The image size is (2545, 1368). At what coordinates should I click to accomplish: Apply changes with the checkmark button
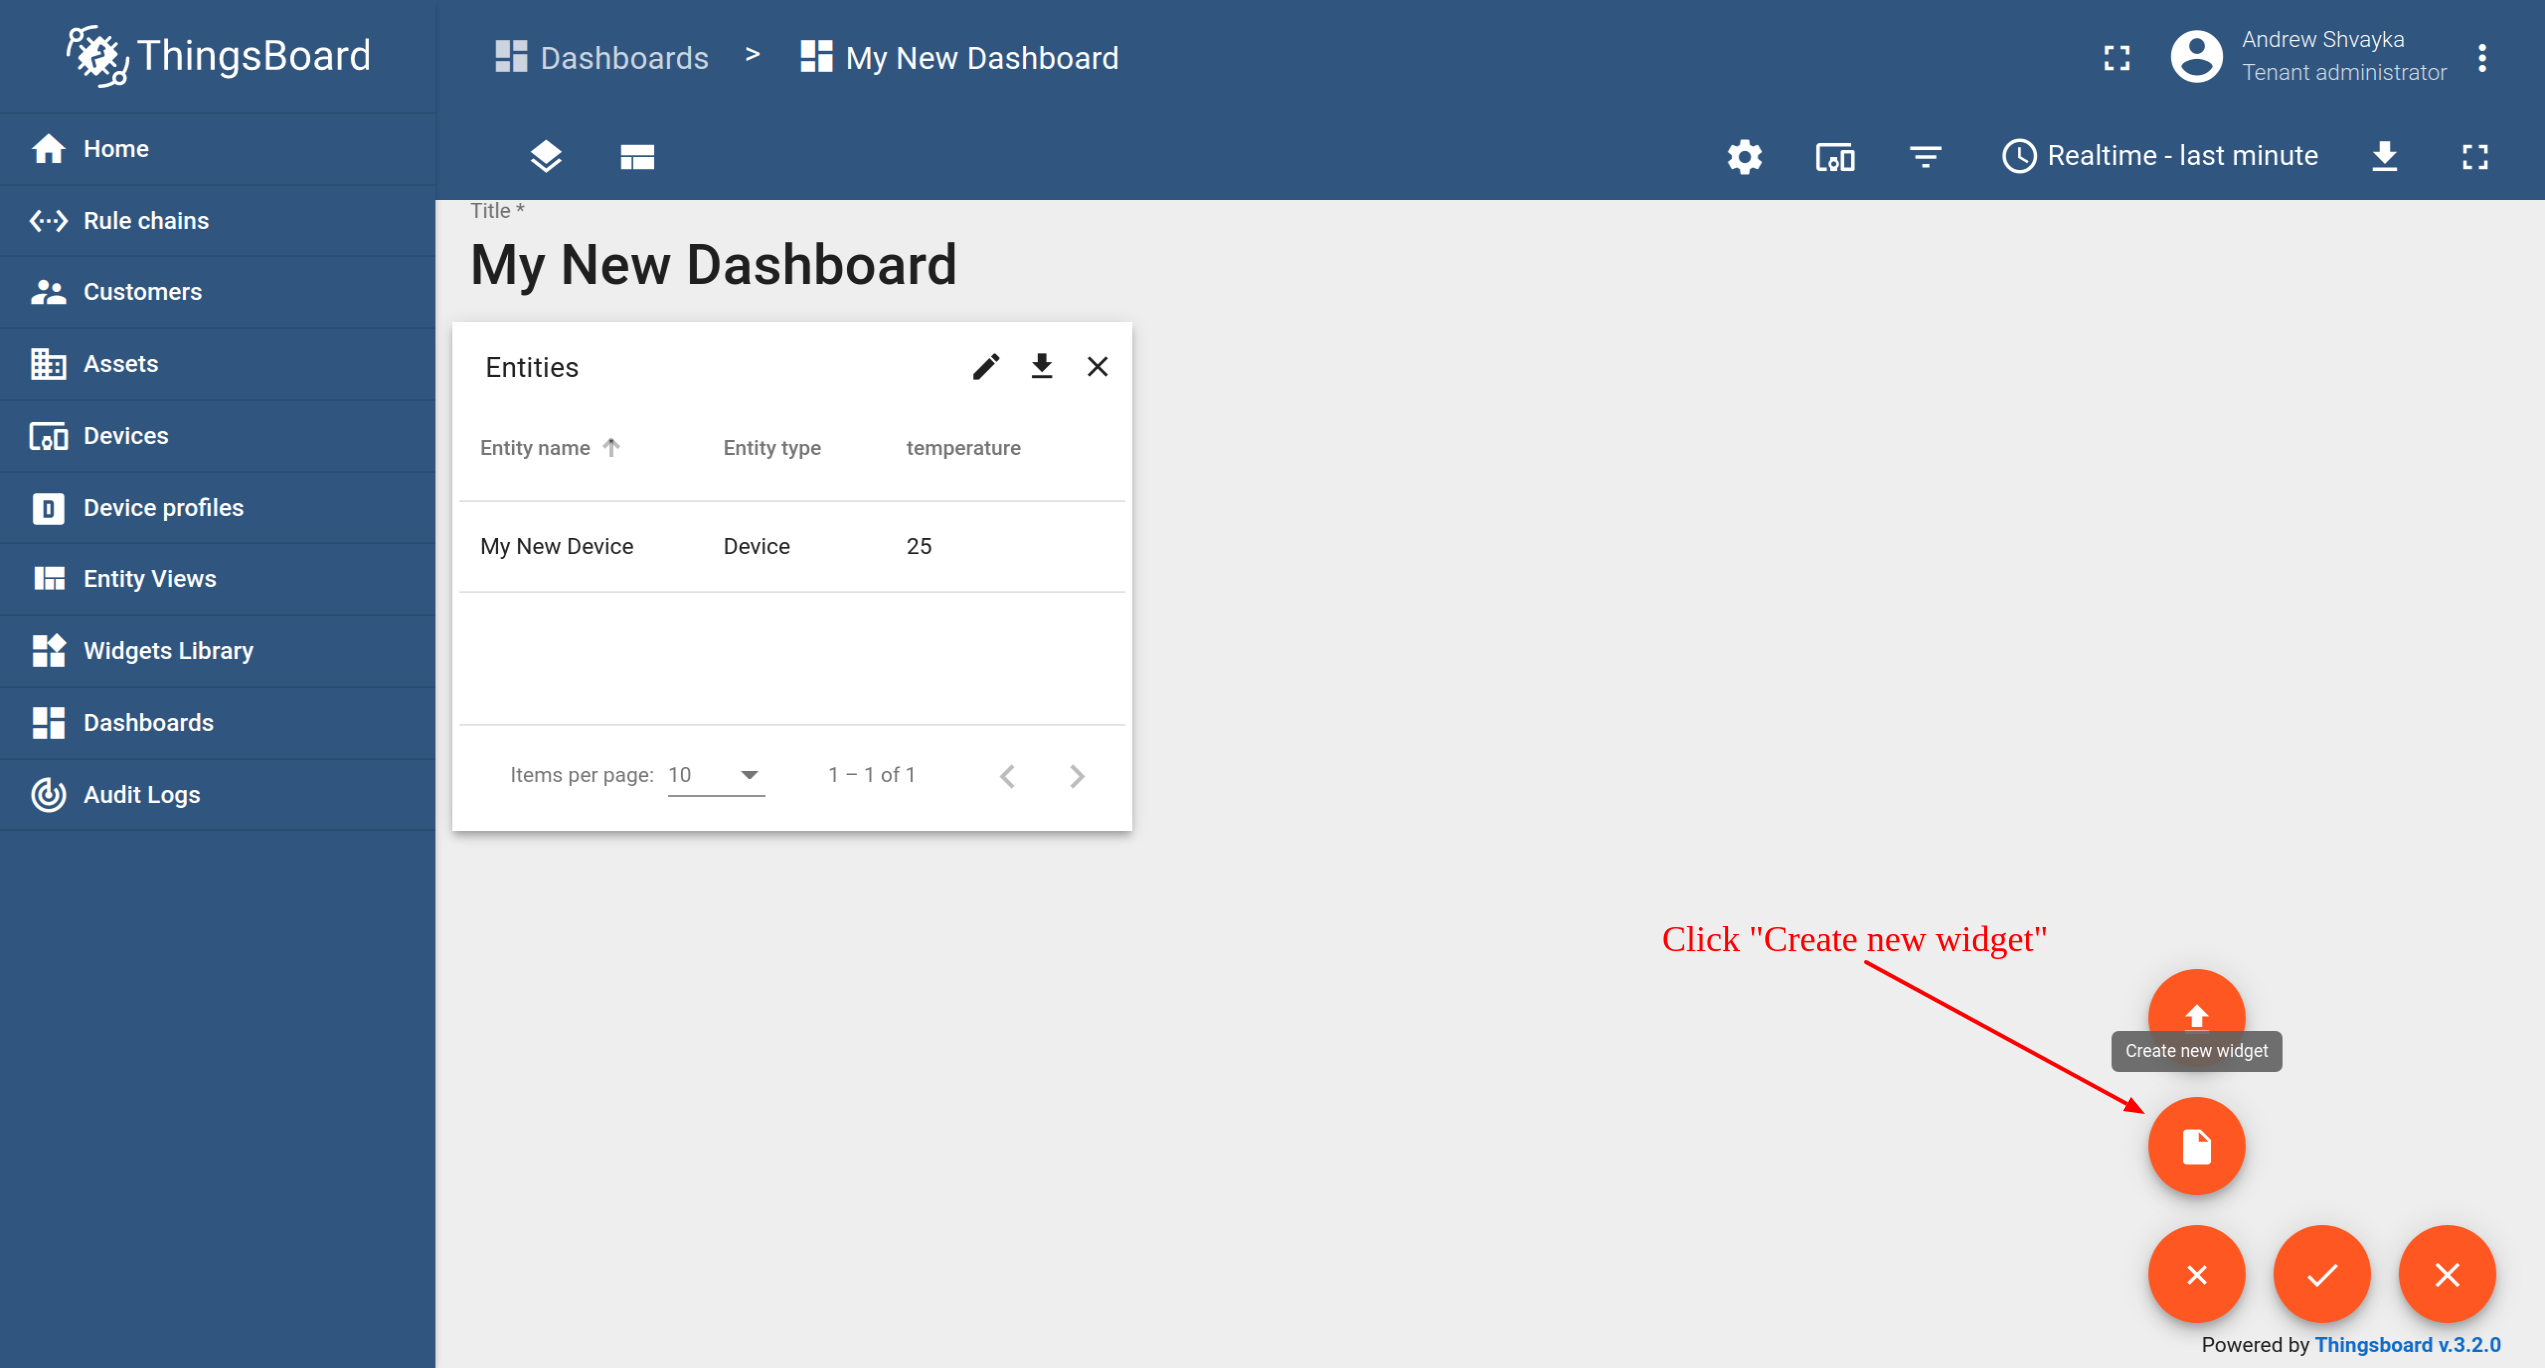coord(2321,1275)
